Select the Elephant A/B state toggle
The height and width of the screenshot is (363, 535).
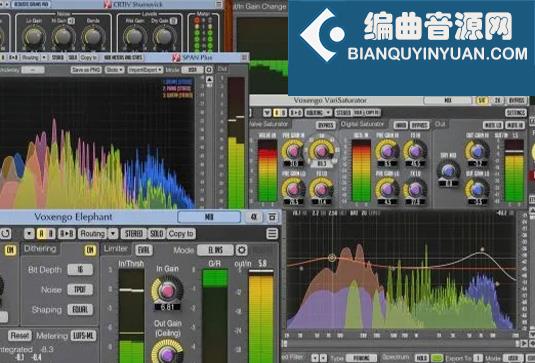point(46,234)
